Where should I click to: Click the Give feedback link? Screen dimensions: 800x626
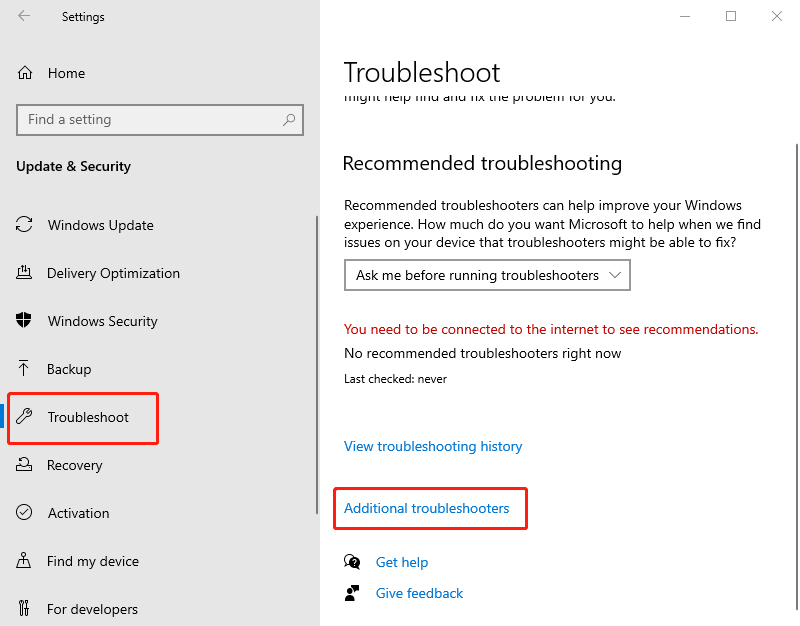419,593
